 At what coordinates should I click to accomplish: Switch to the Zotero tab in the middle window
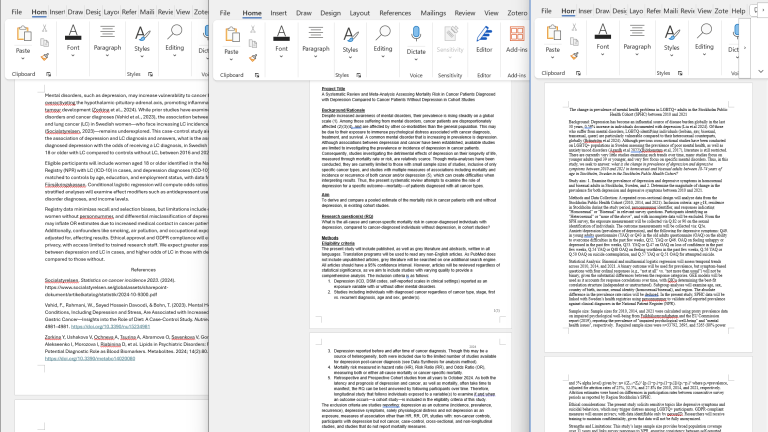517,13
